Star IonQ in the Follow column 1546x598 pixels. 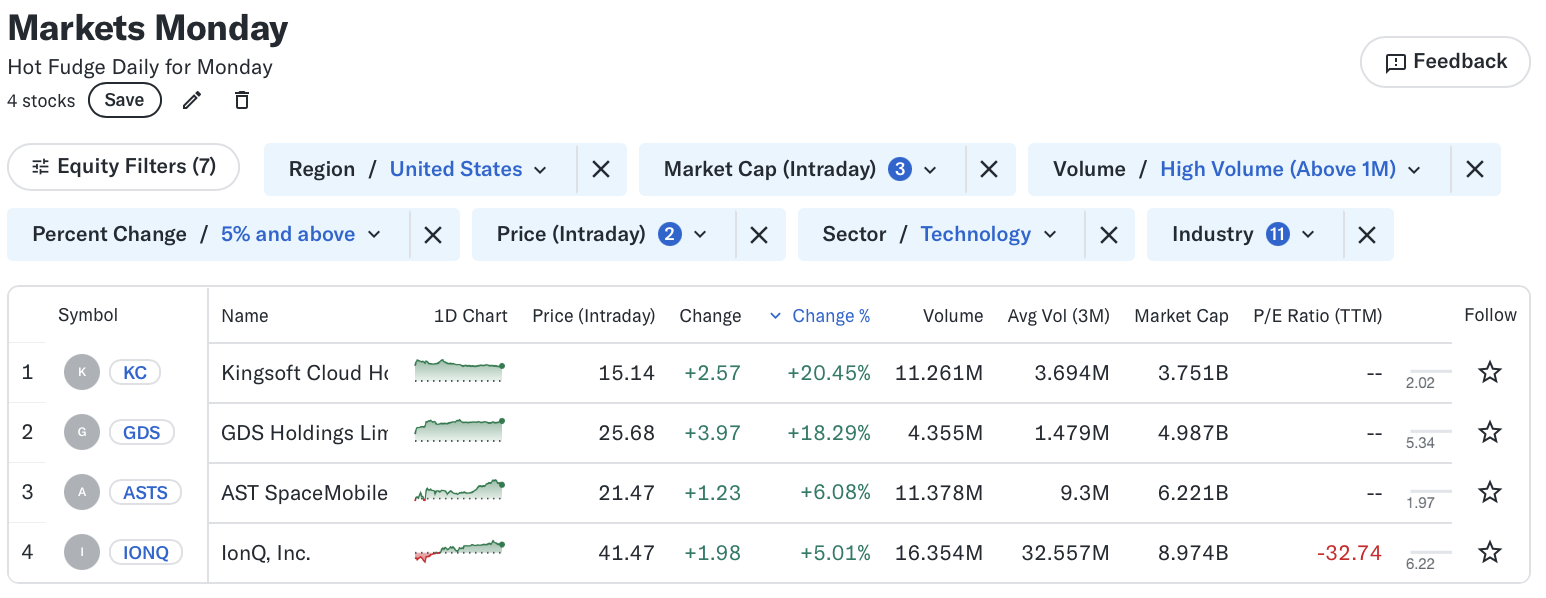tap(1489, 552)
